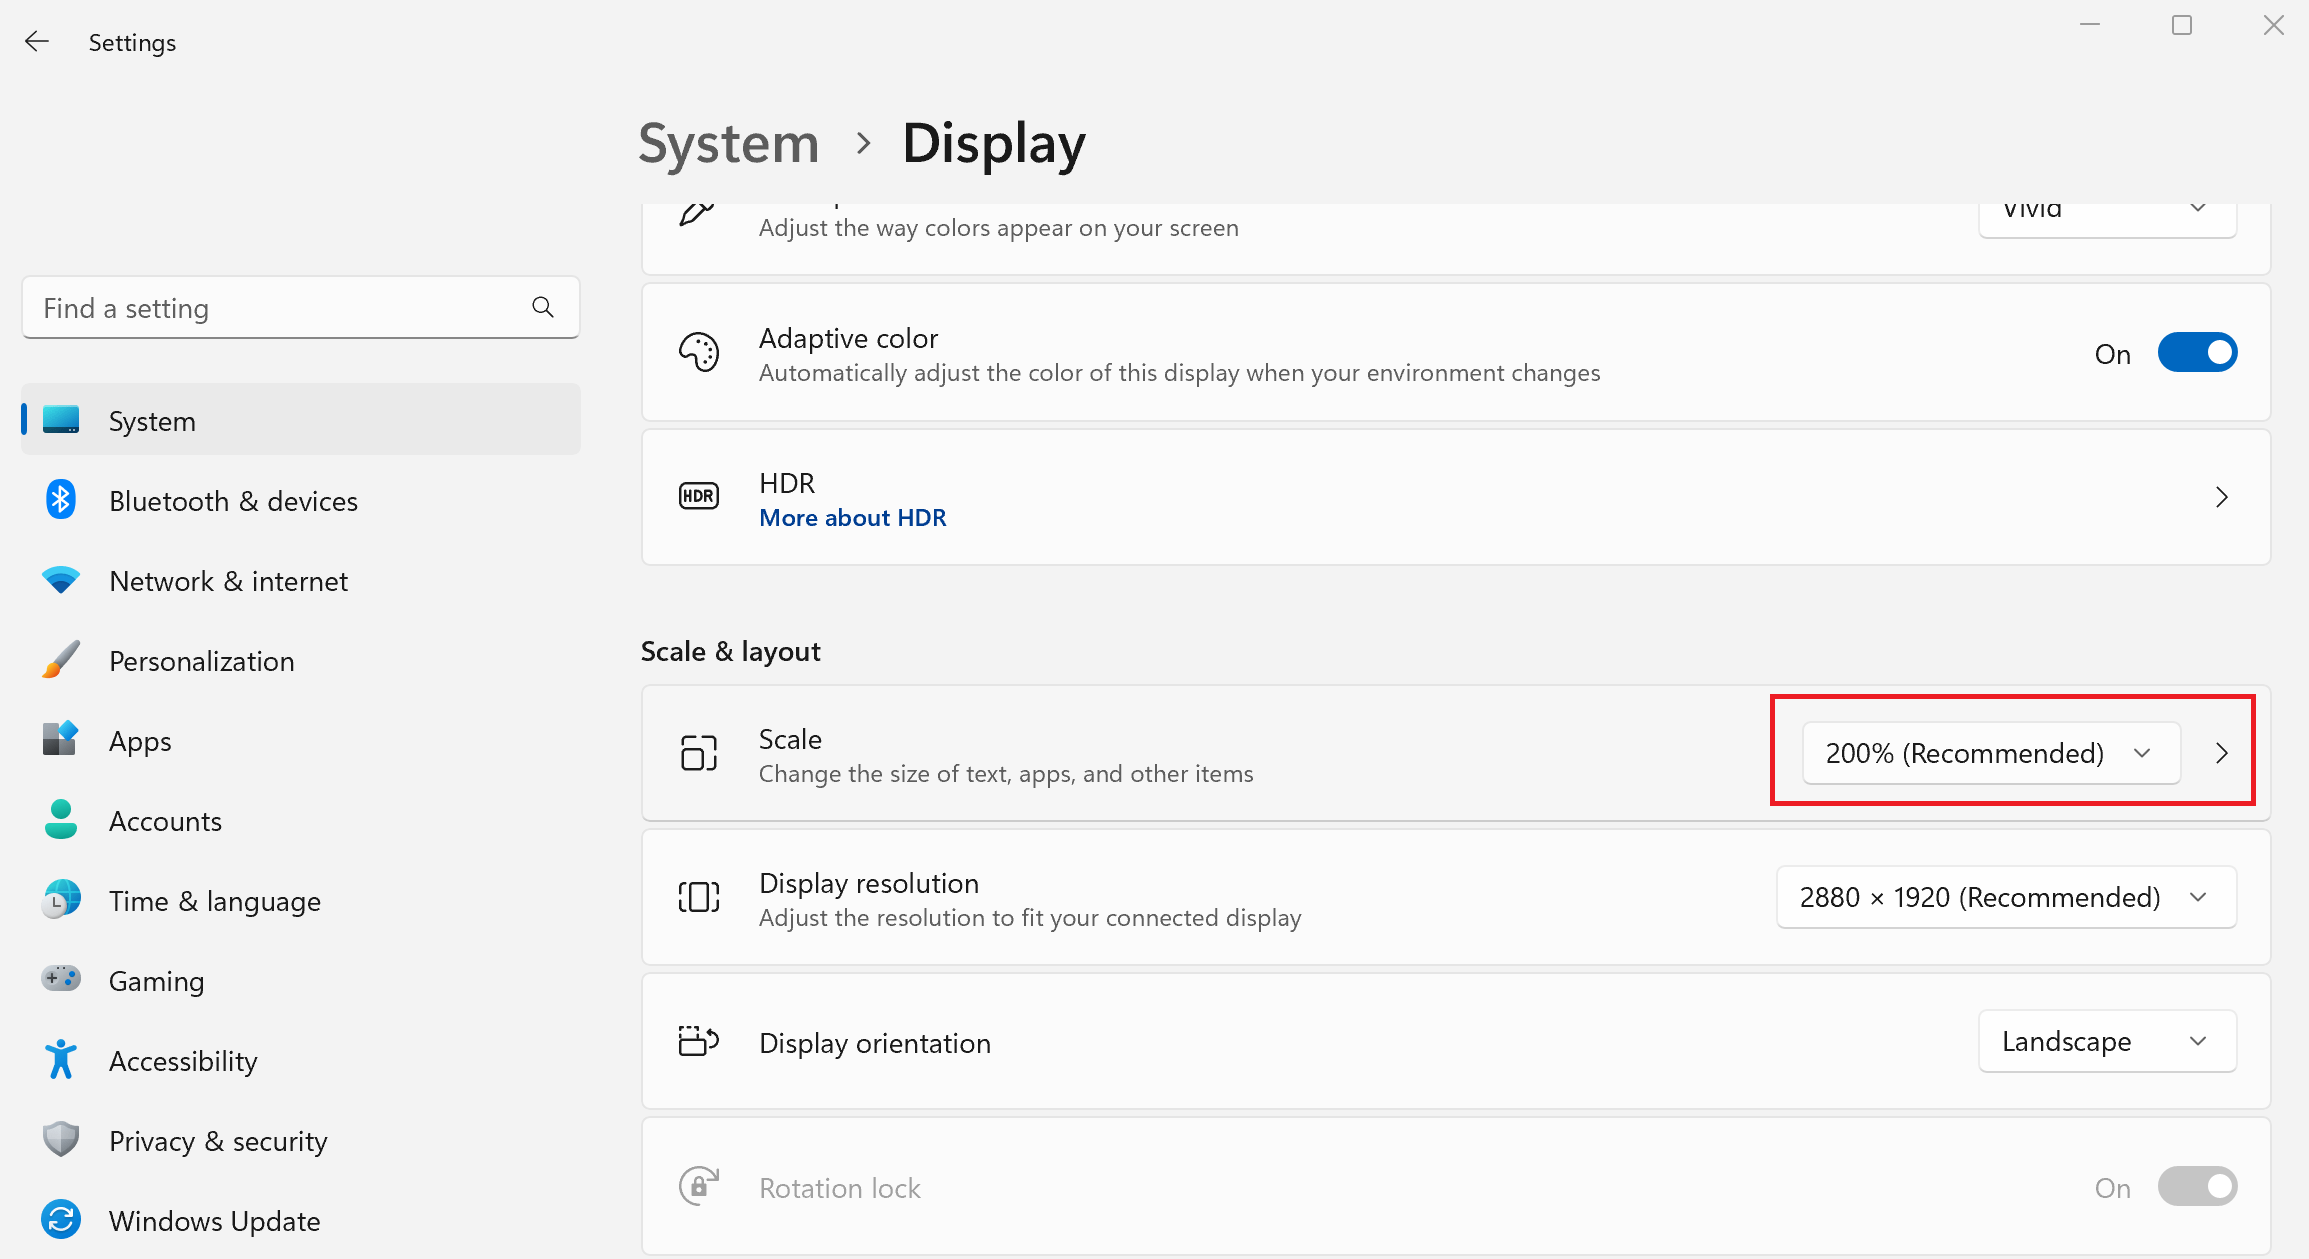Screen dimensions: 2309x1259
Task: Click the Bluetooth & devices icon
Action: 61,500
